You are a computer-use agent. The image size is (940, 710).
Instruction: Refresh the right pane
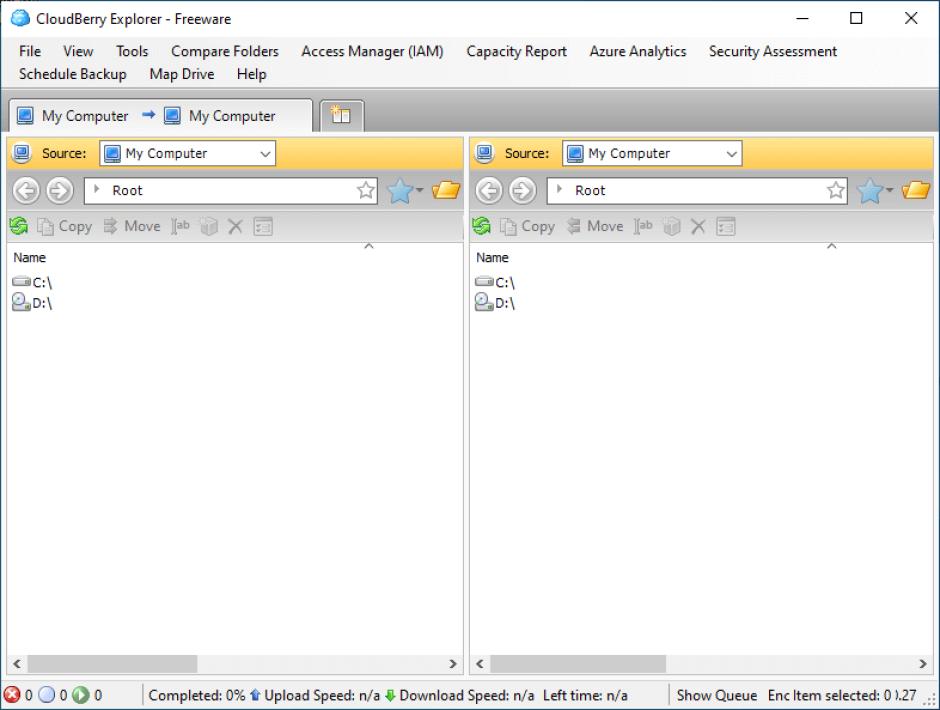point(482,226)
